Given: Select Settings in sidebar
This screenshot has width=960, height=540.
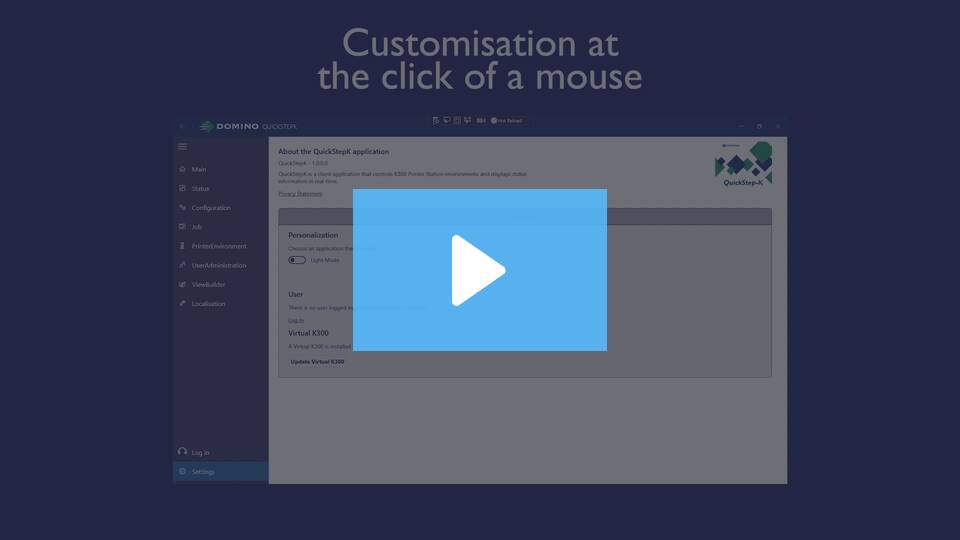Looking at the screenshot, I should point(220,471).
